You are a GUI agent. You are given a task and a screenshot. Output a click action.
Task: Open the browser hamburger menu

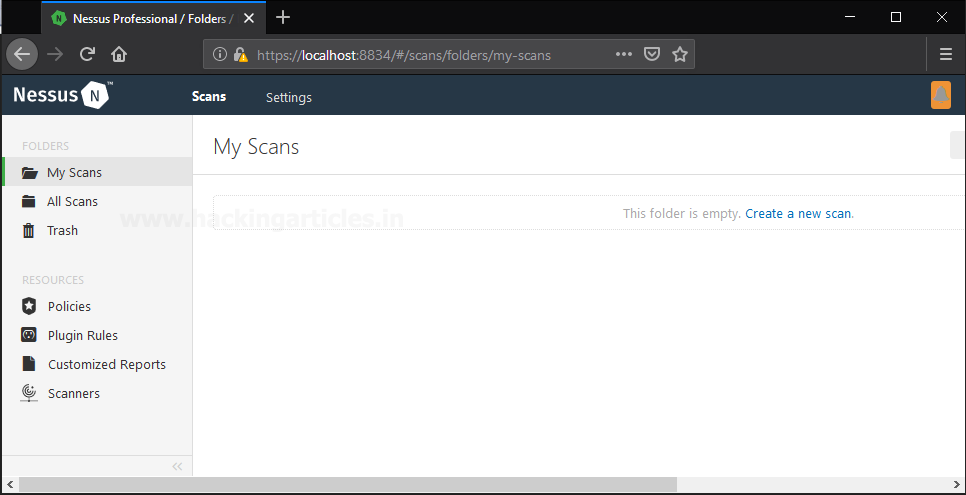click(x=946, y=54)
